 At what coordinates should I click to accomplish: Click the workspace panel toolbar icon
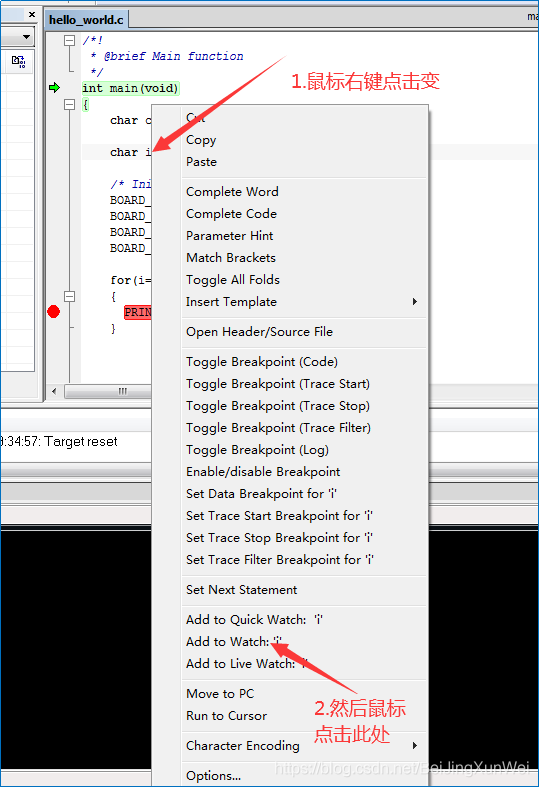pos(19,62)
